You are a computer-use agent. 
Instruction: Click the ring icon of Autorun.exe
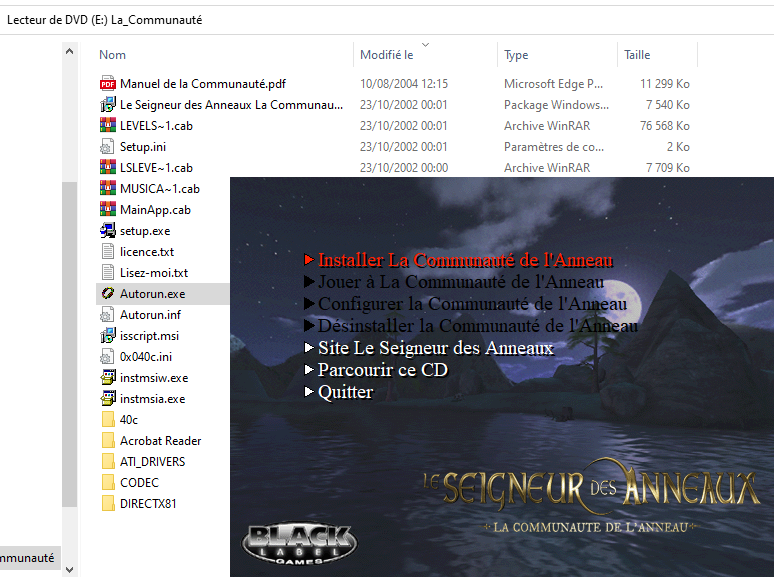pyautogui.click(x=108, y=294)
